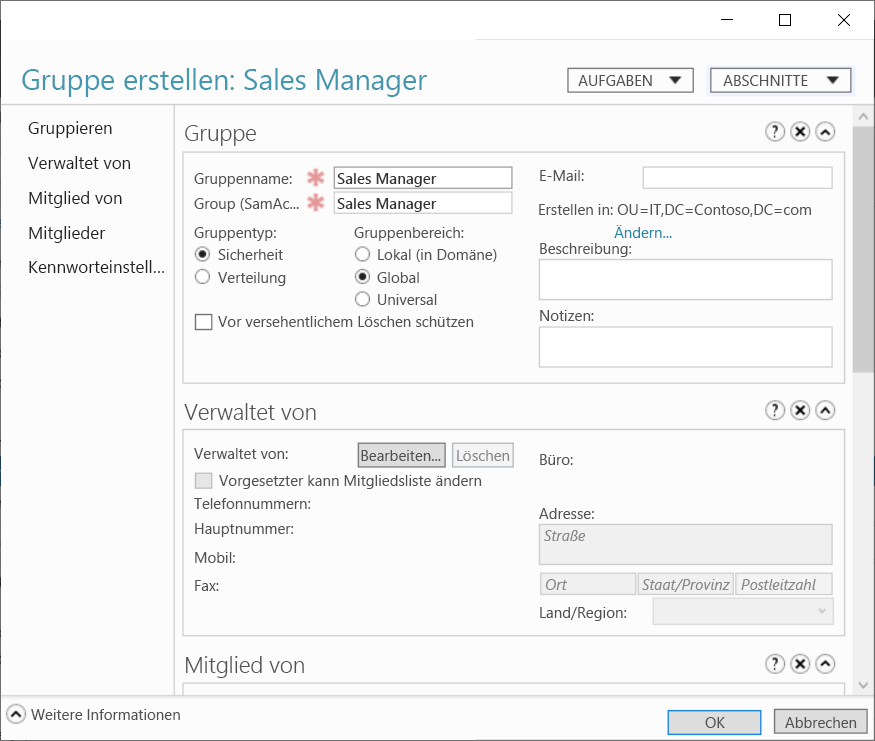875x741 pixels.
Task: Select the Universal group scope
Action: (362, 299)
